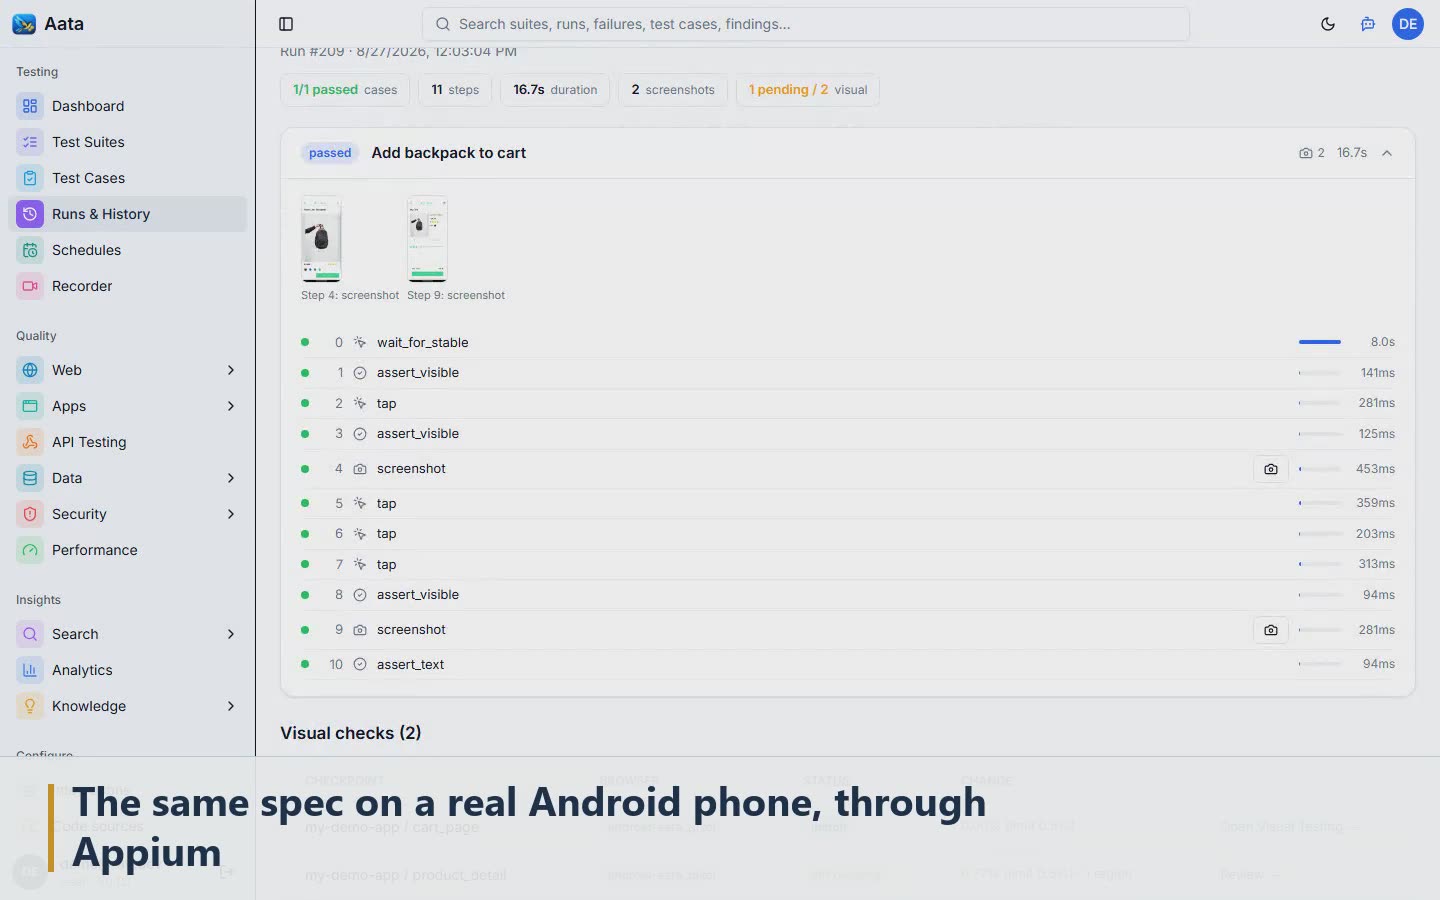The image size is (1440, 900).
Task: Expand the Data section chevron
Action: [x=231, y=478]
